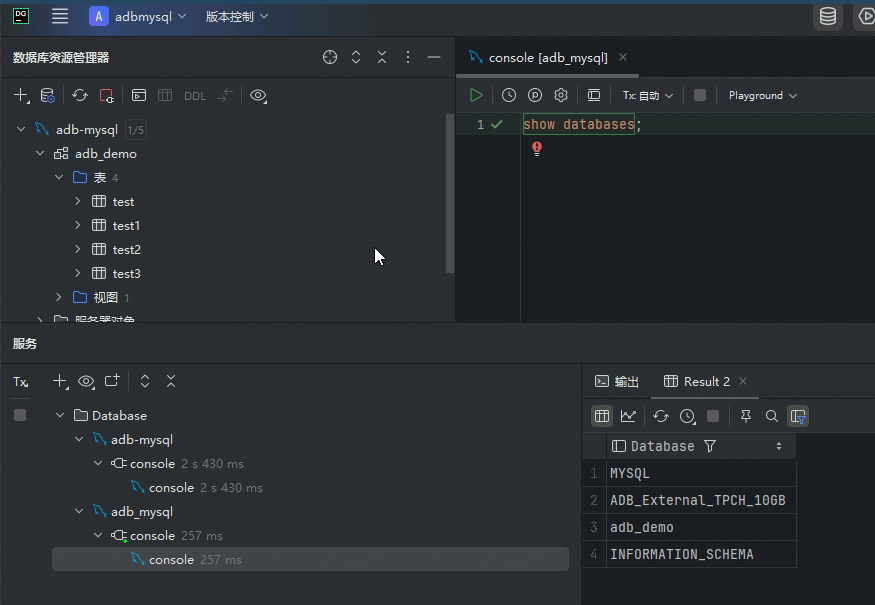The height and width of the screenshot is (605, 875).
Task: Click the DDL toolbar button
Action: 195,96
